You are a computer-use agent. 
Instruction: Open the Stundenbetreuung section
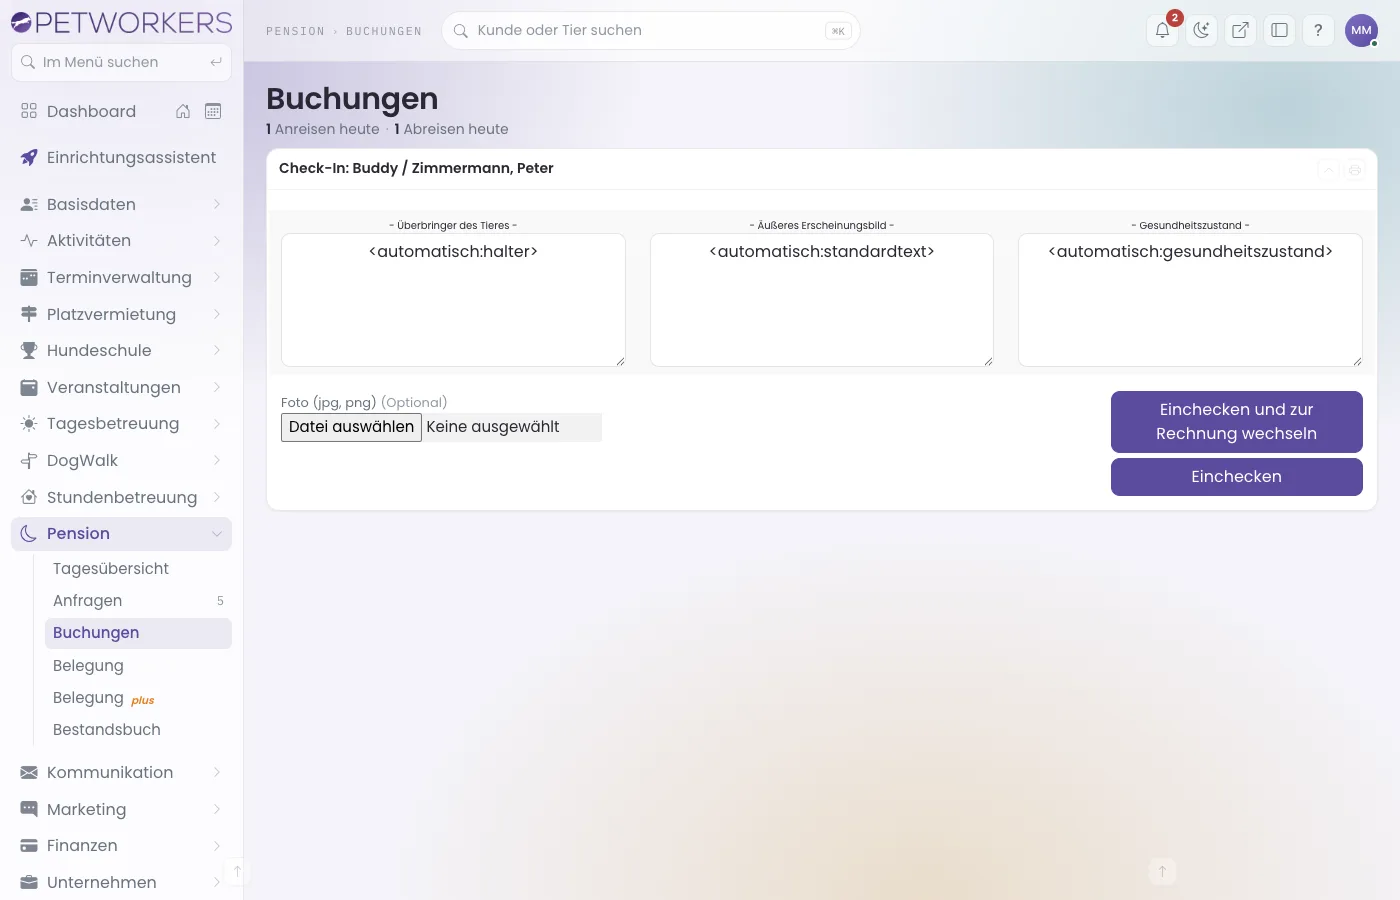pos(121,498)
